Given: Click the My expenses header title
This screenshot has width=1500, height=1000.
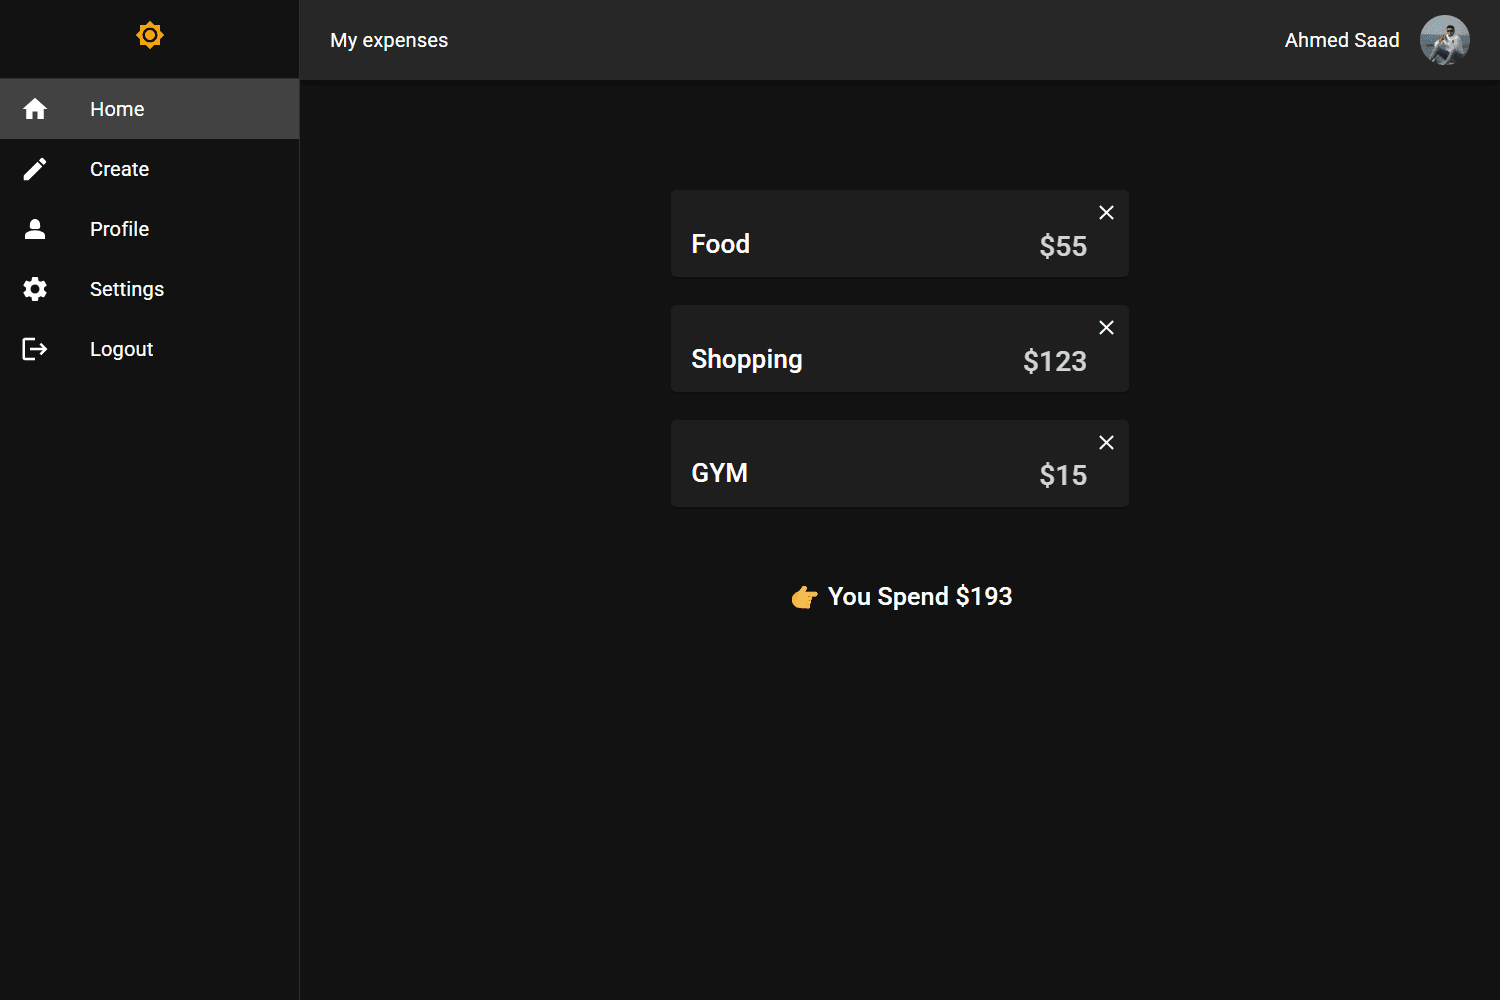Looking at the screenshot, I should point(389,40).
